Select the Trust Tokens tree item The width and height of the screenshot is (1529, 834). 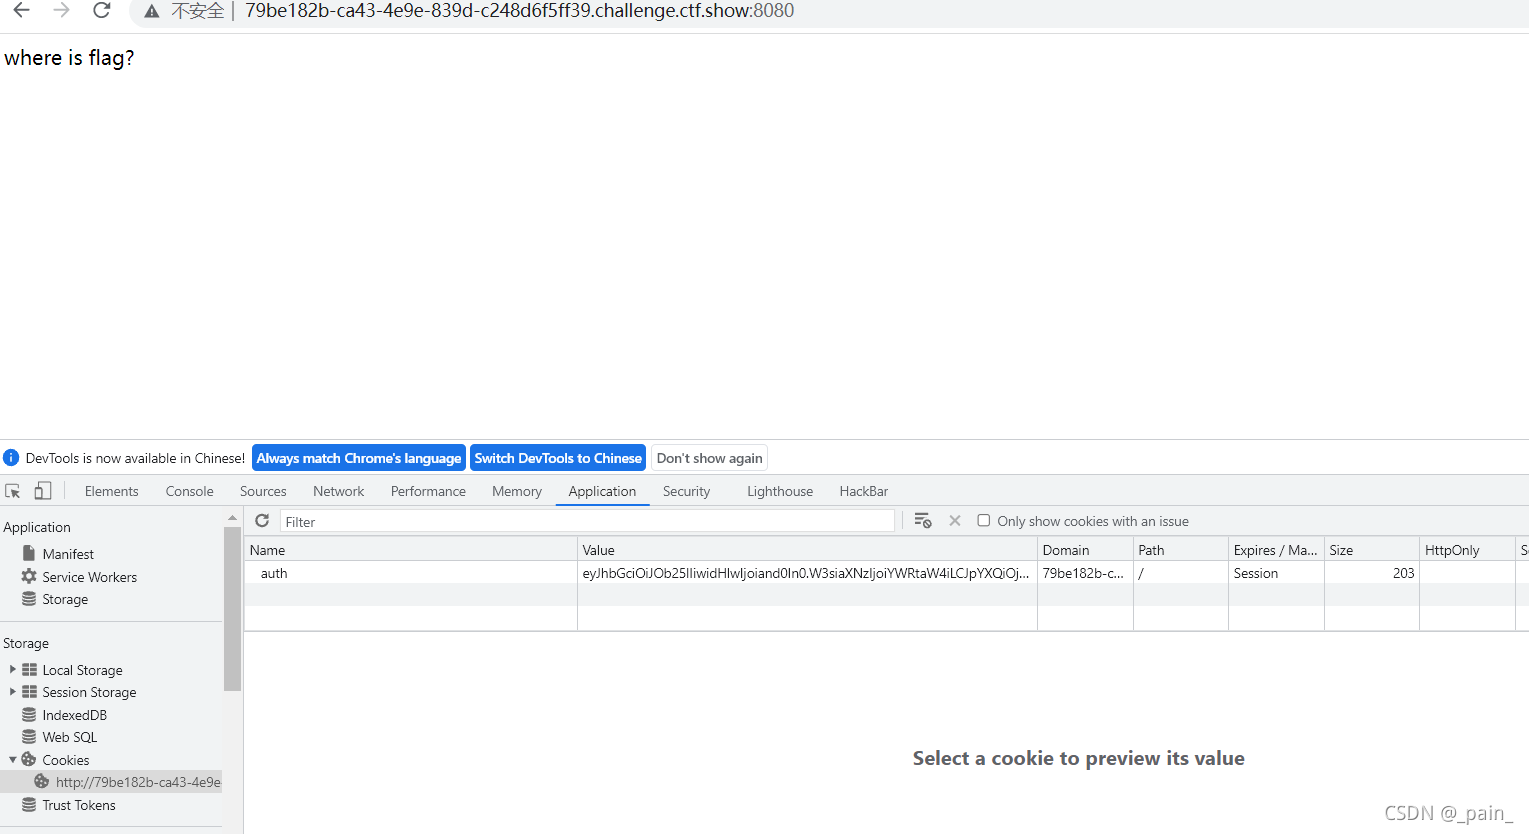[x=79, y=805]
